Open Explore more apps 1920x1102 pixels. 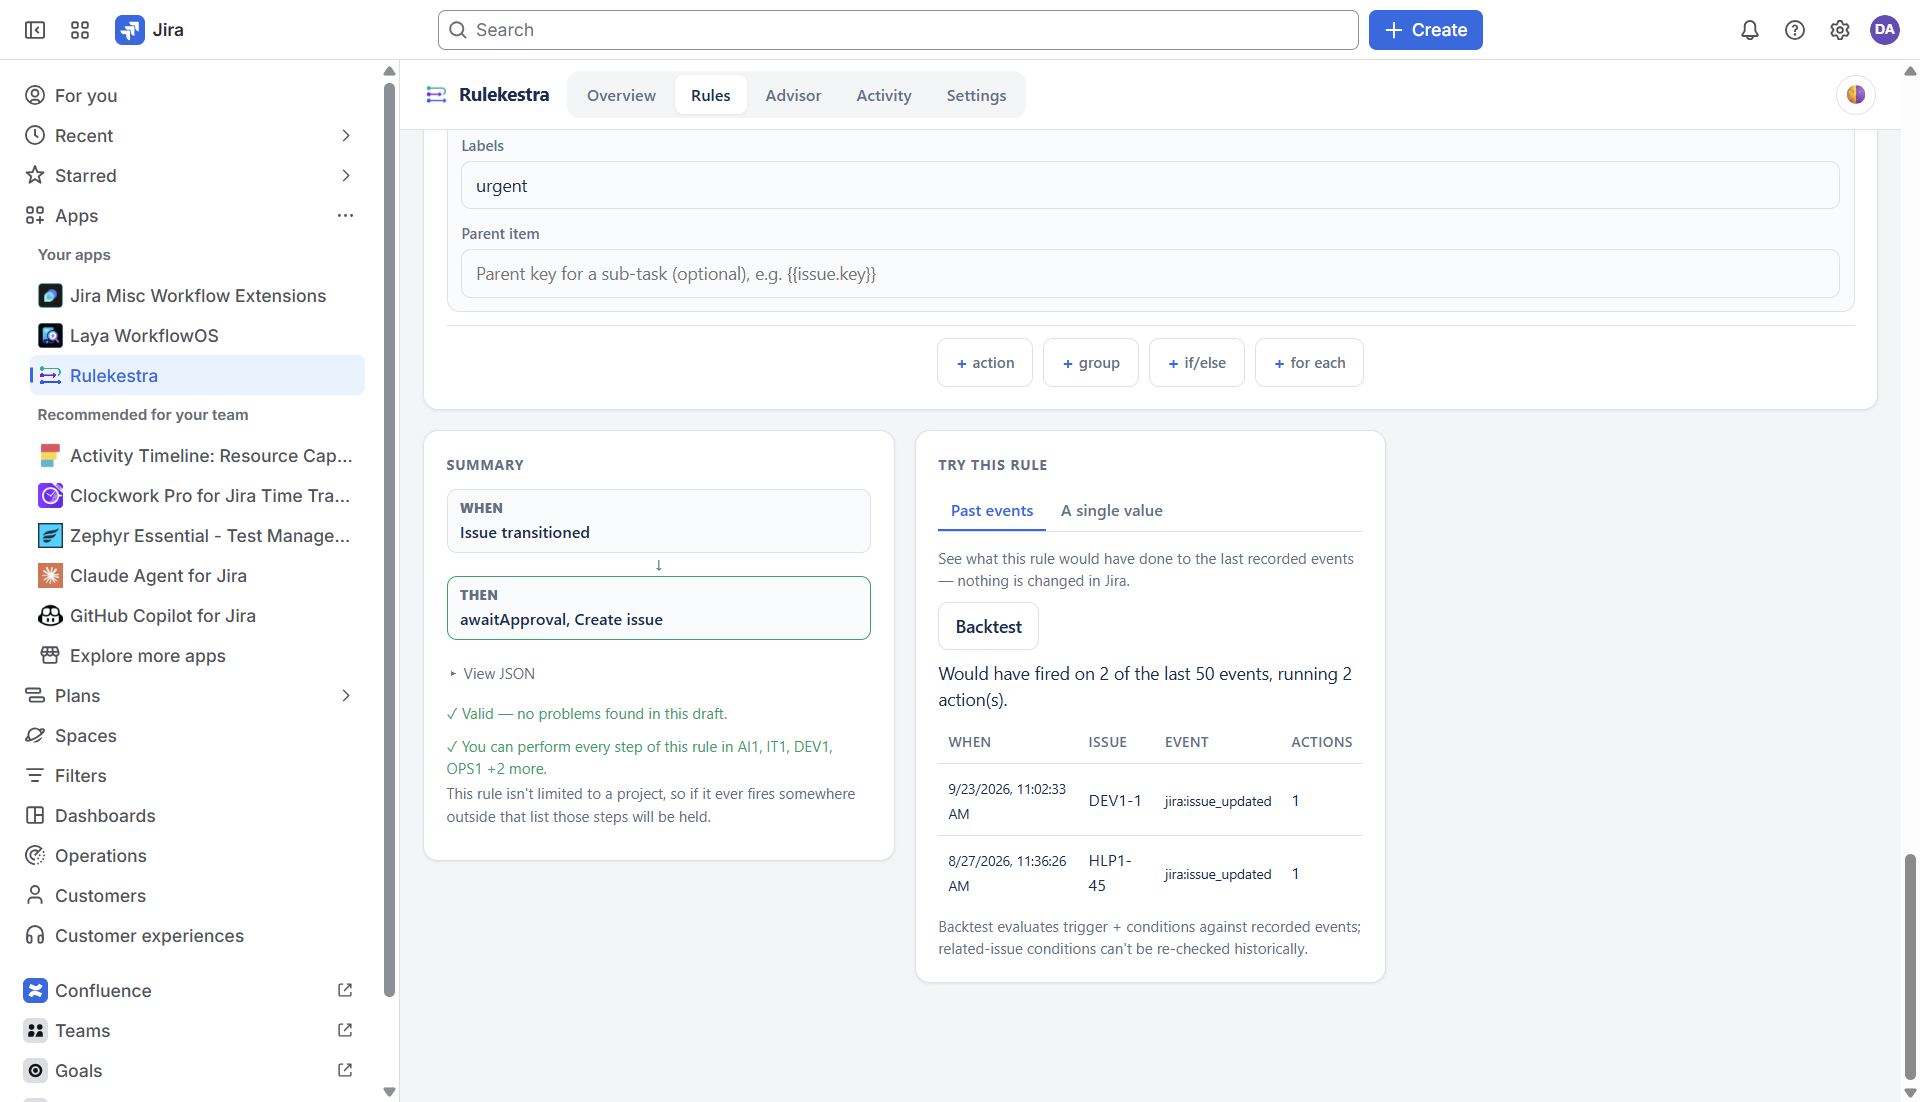(197, 656)
